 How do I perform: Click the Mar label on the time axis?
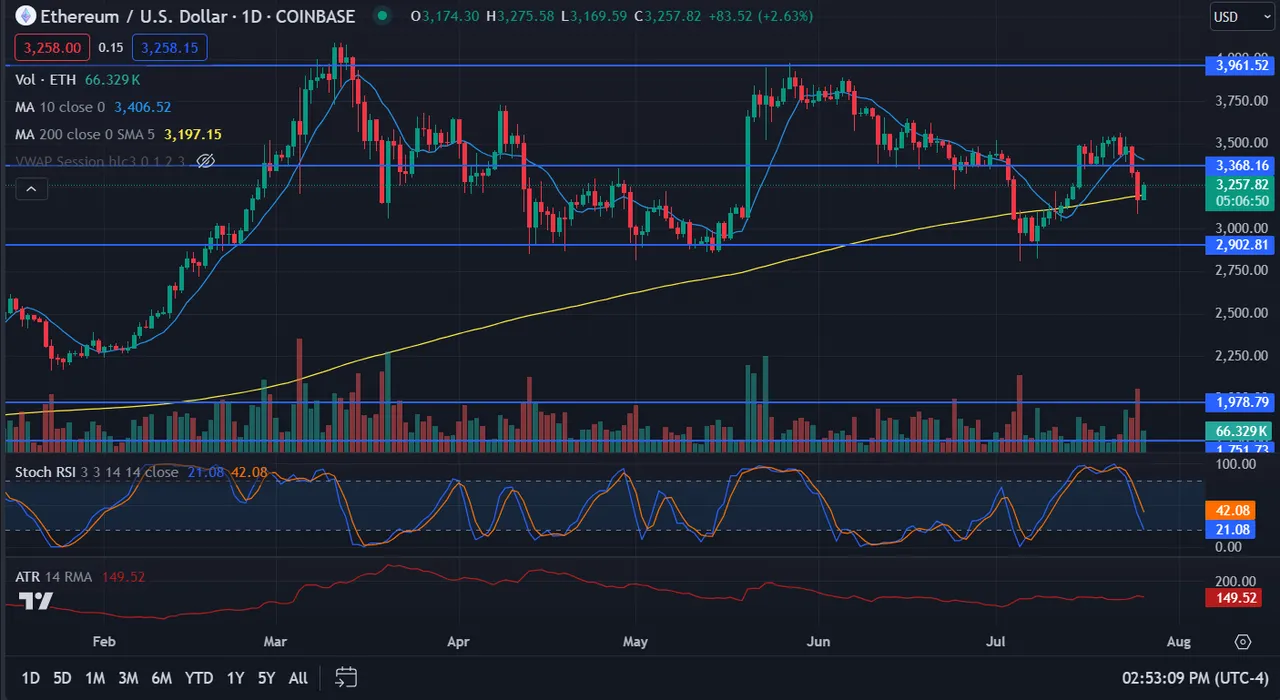coord(275,642)
